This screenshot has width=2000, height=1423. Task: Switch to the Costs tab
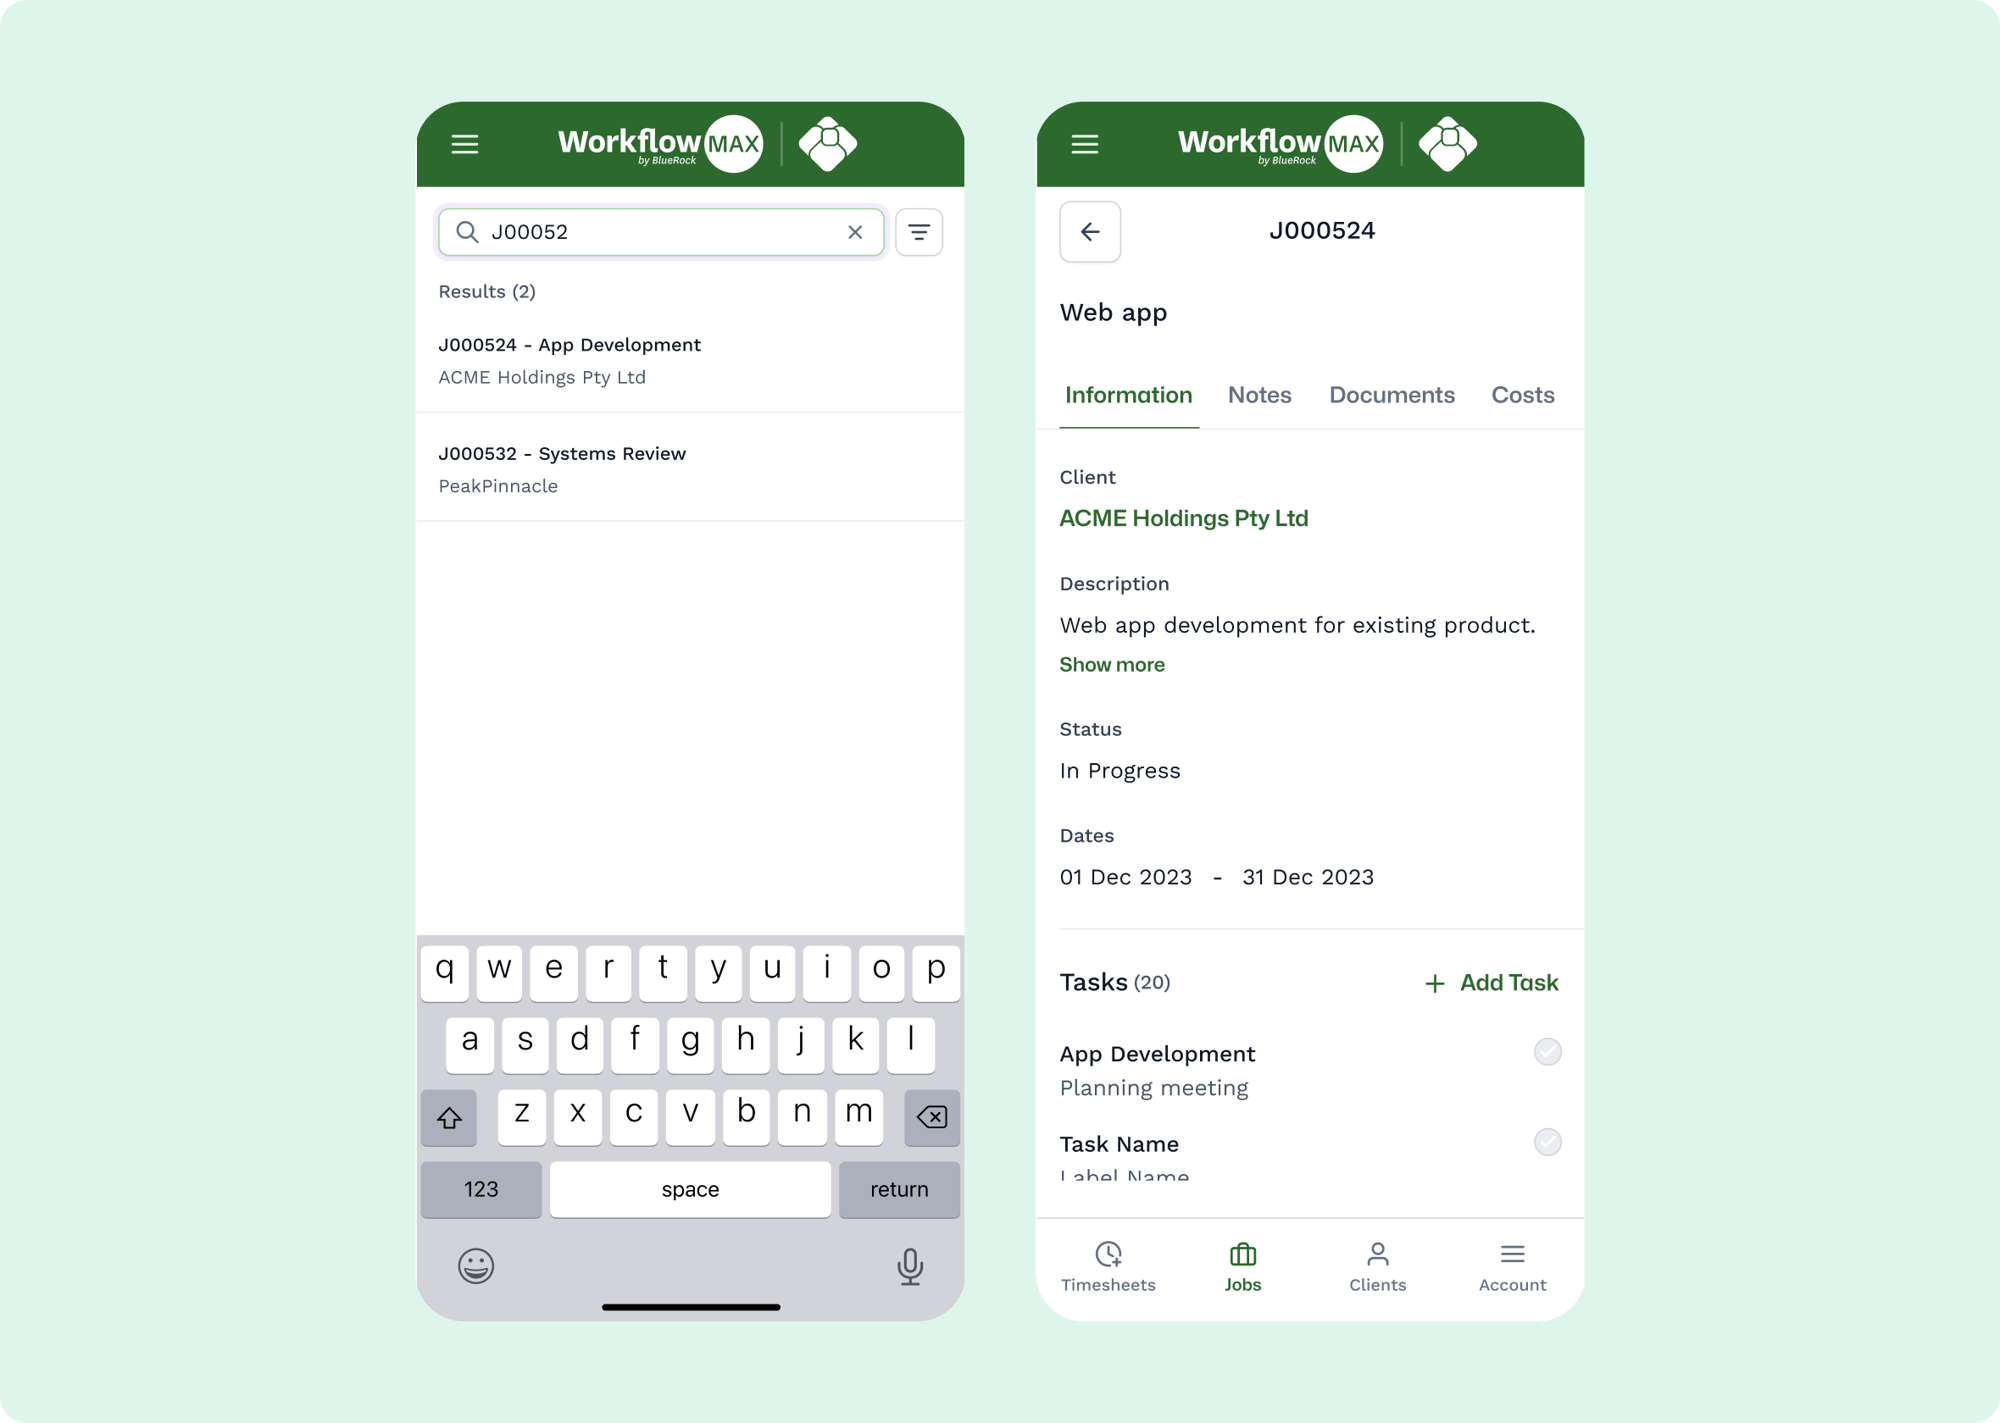pos(1523,393)
